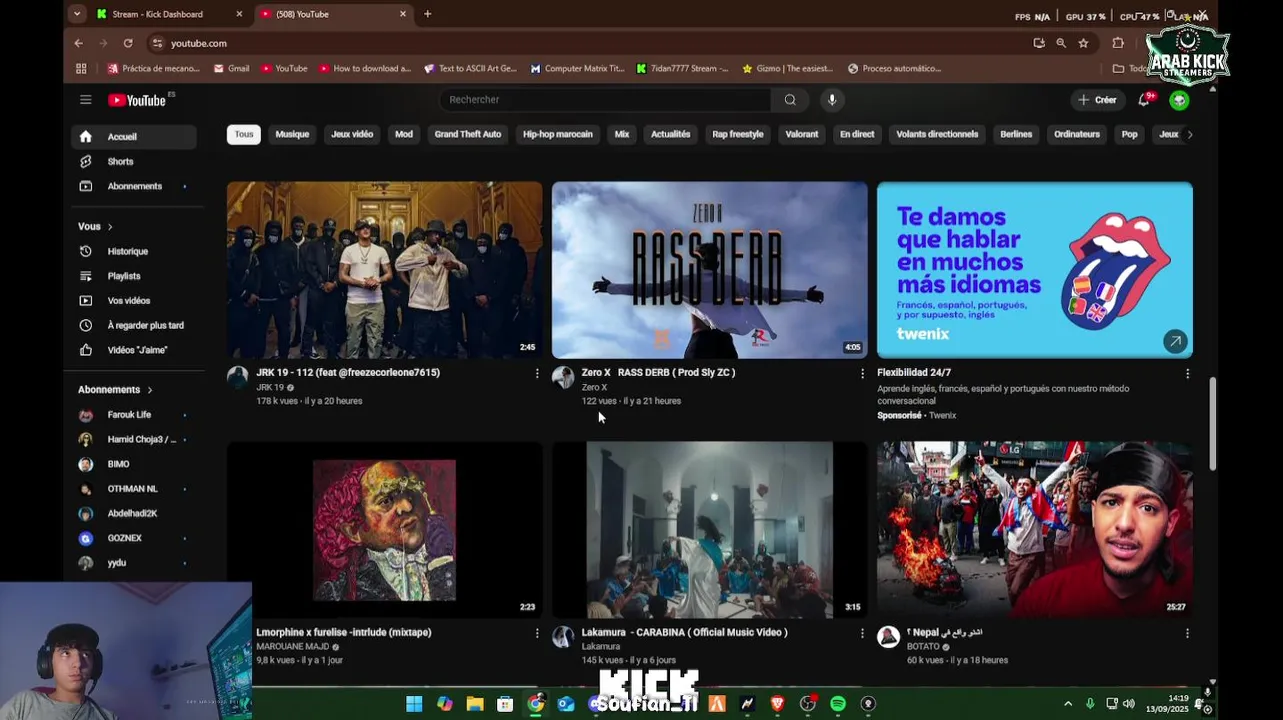
Task: Open the browser extensions puzzle icon
Action: (x=1118, y=43)
